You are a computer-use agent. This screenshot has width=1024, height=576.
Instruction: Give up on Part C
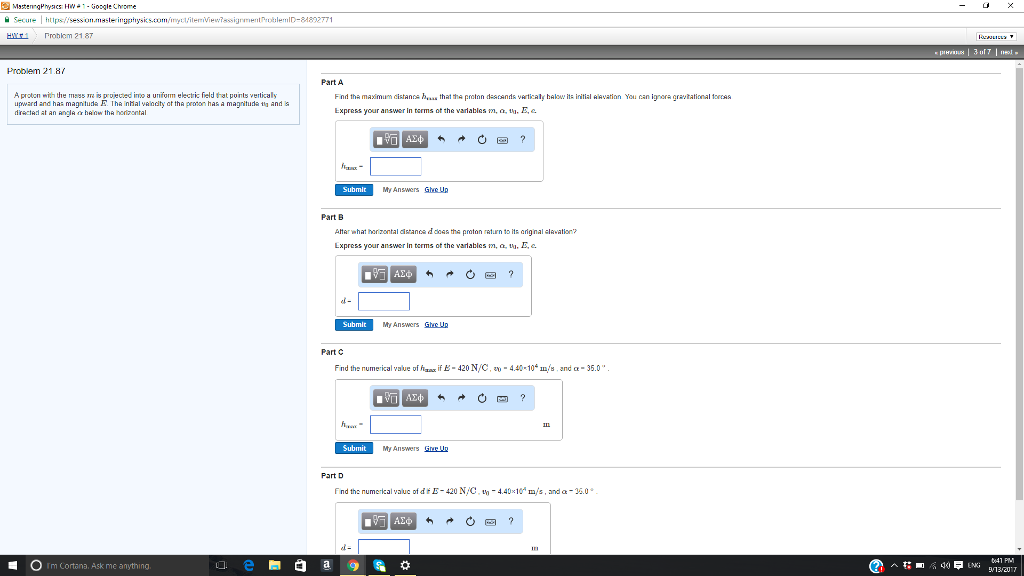tap(436, 449)
